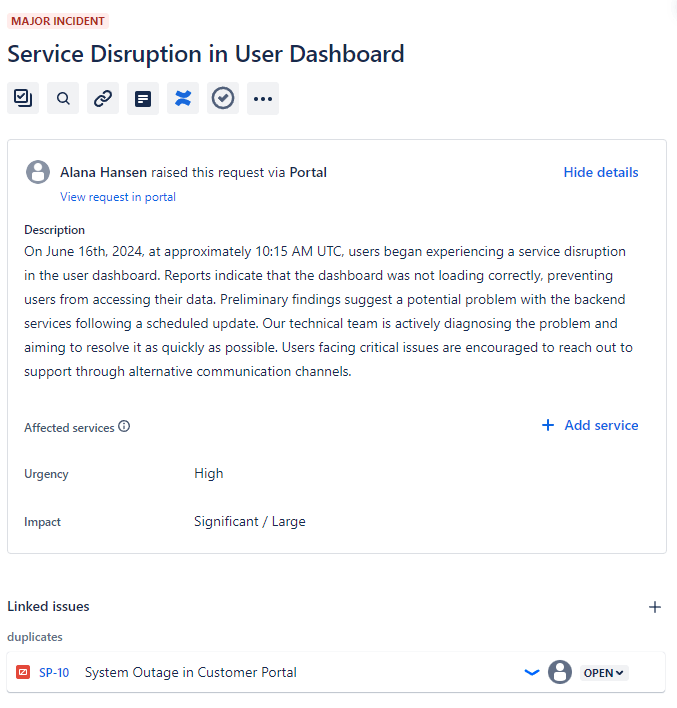Click the Affected services info icon
The image size is (677, 708).
124,426
